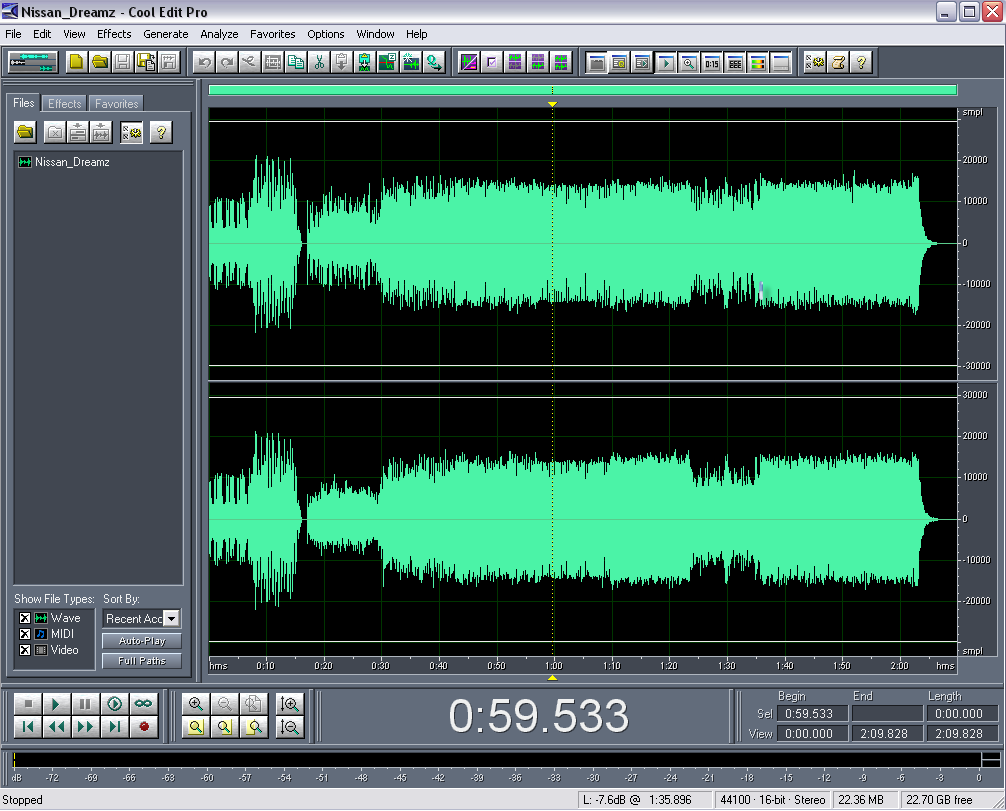1006x811 pixels.
Task: Create a new file with the New icon
Action: pyautogui.click(x=76, y=62)
